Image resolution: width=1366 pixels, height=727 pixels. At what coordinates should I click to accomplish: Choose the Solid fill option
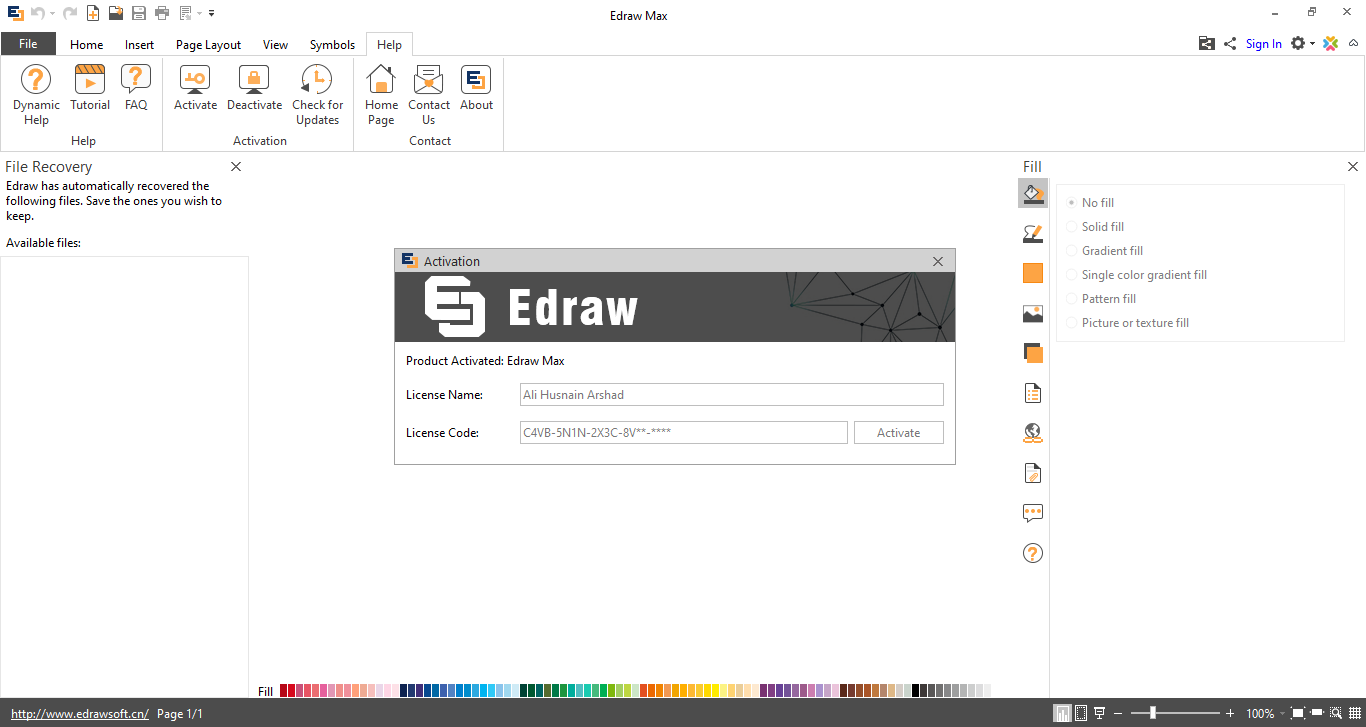pos(1095,227)
